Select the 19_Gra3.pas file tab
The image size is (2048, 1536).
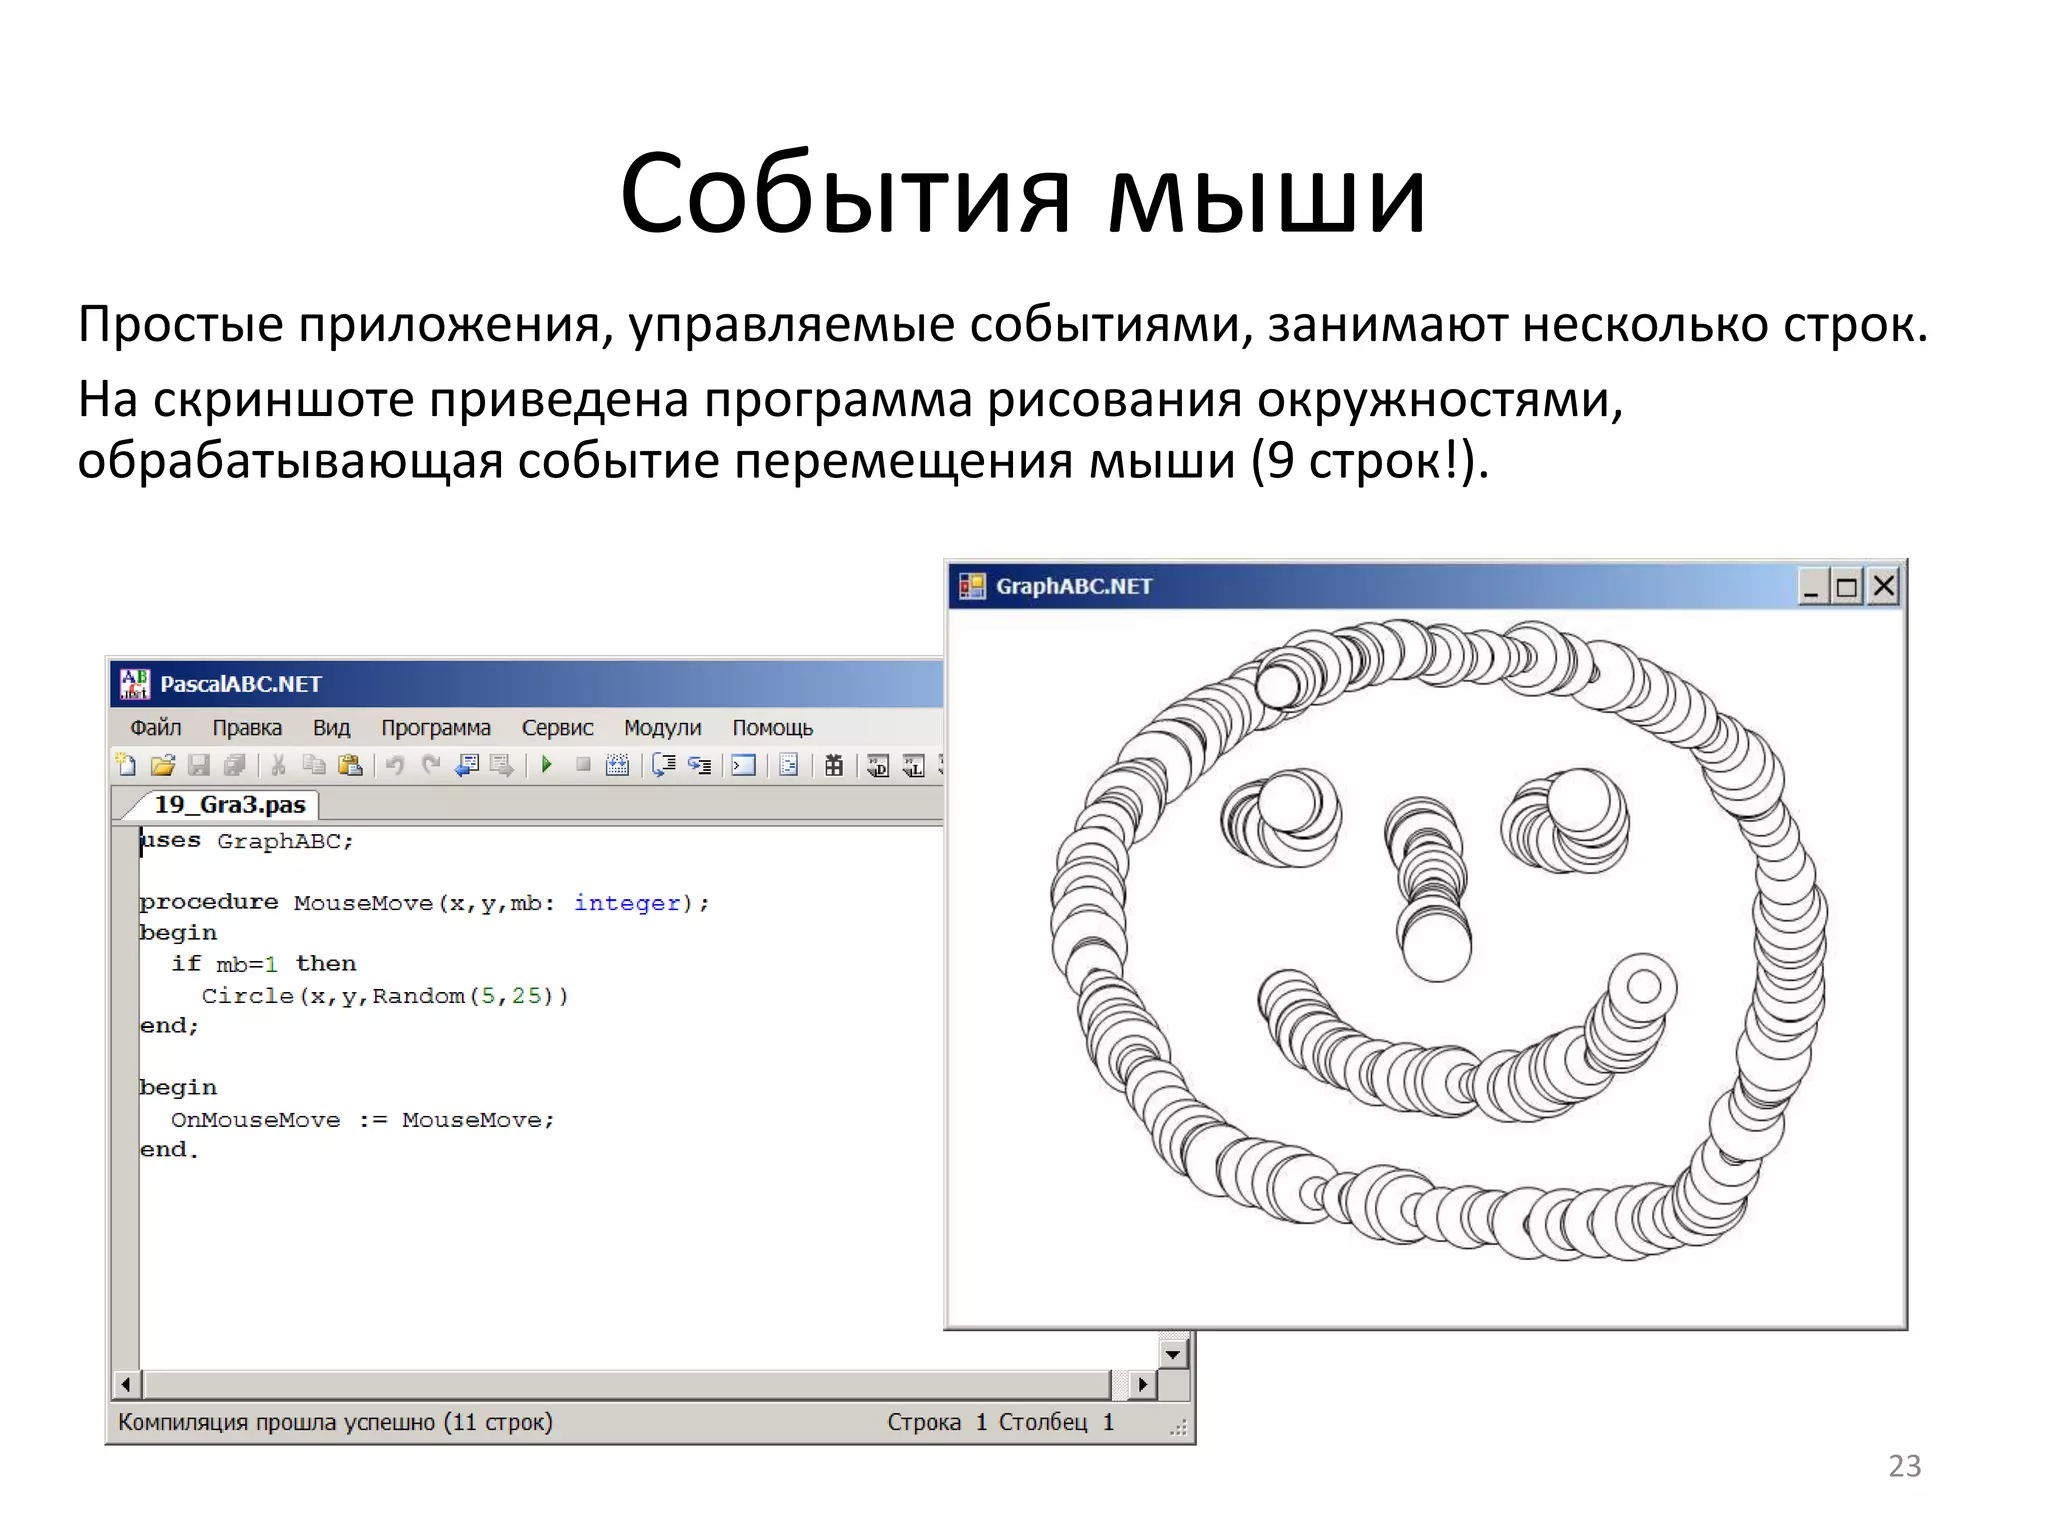point(229,804)
